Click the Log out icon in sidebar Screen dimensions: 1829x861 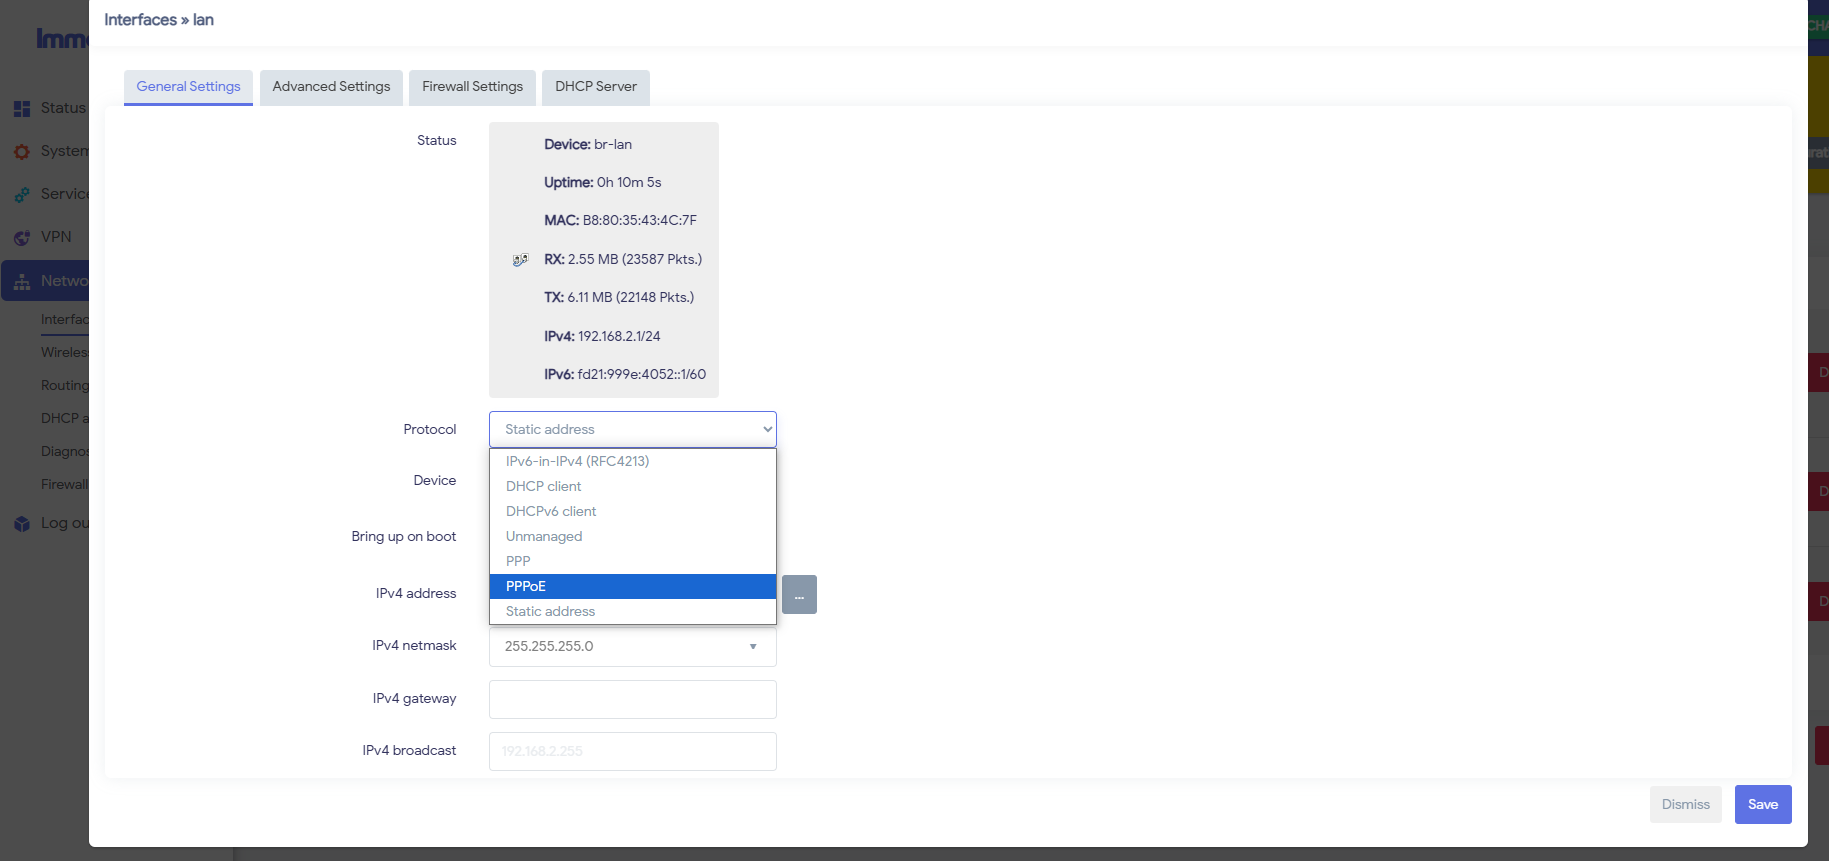(x=22, y=524)
